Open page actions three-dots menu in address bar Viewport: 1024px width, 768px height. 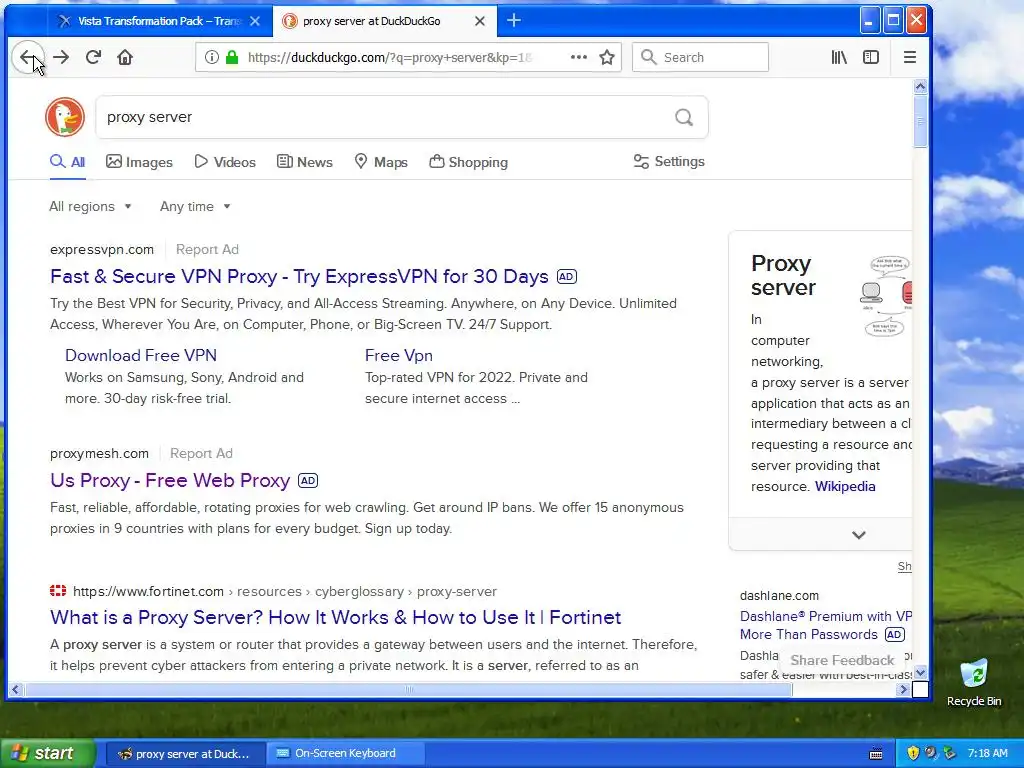click(x=579, y=57)
